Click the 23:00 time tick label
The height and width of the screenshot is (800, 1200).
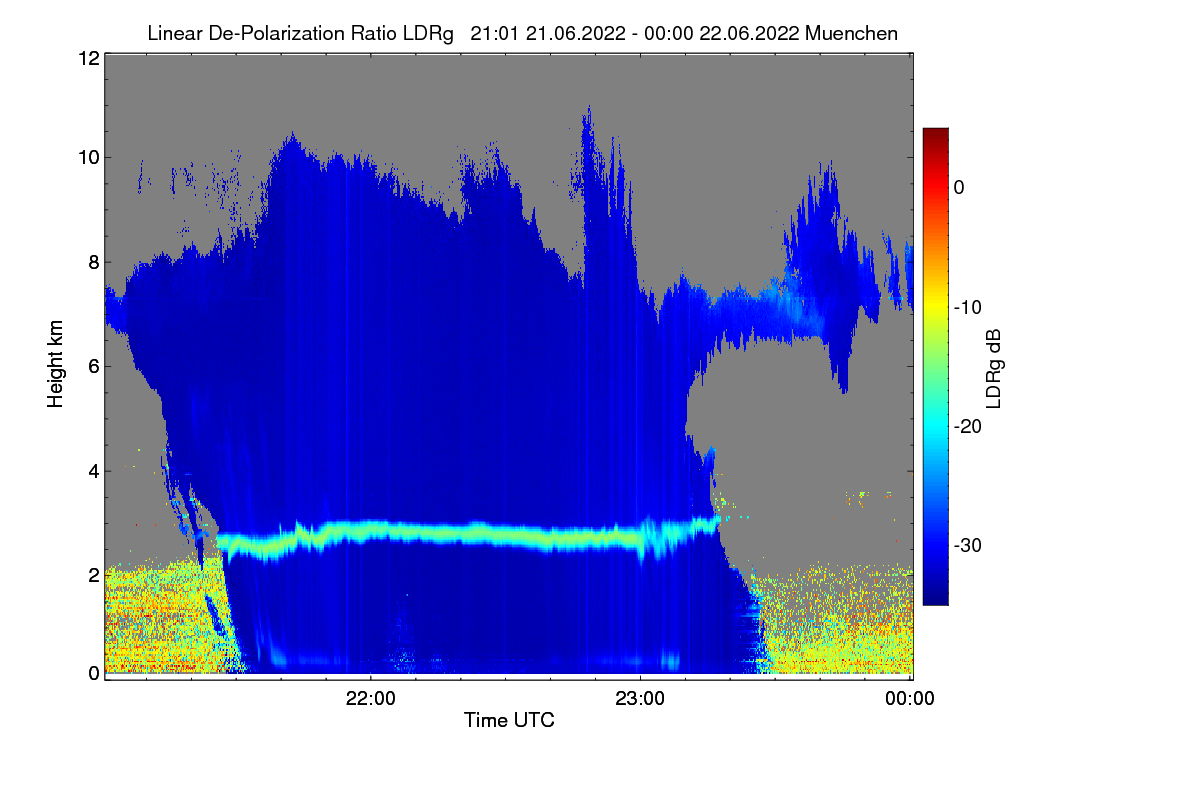point(640,699)
